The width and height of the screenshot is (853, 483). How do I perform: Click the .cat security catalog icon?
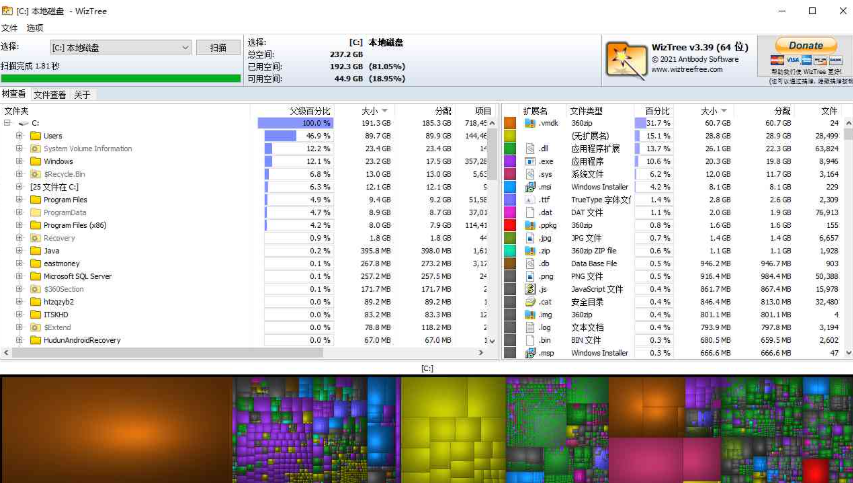click(x=530, y=301)
